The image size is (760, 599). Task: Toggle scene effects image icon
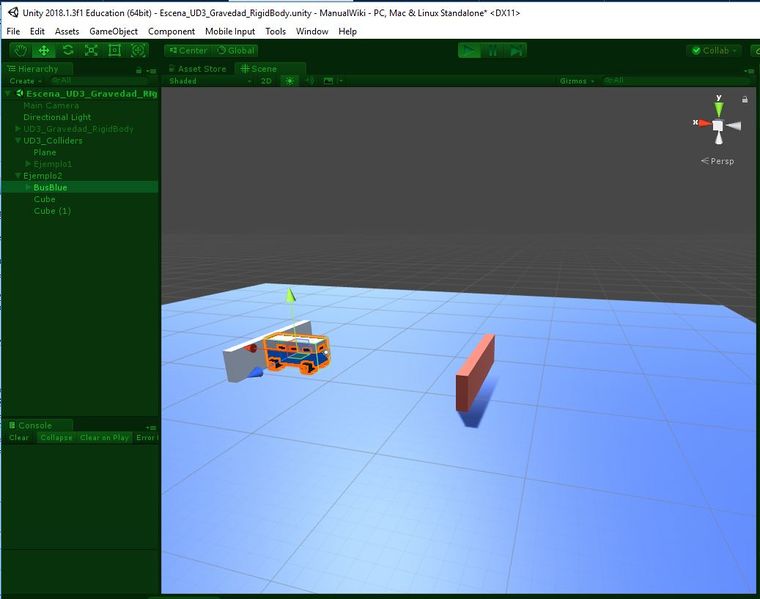pyautogui.click(x=328, y=81)
